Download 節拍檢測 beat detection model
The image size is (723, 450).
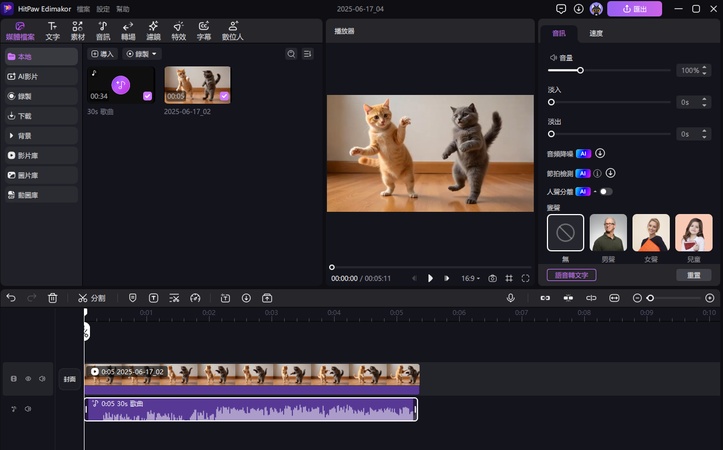click(x=610, y=173)
